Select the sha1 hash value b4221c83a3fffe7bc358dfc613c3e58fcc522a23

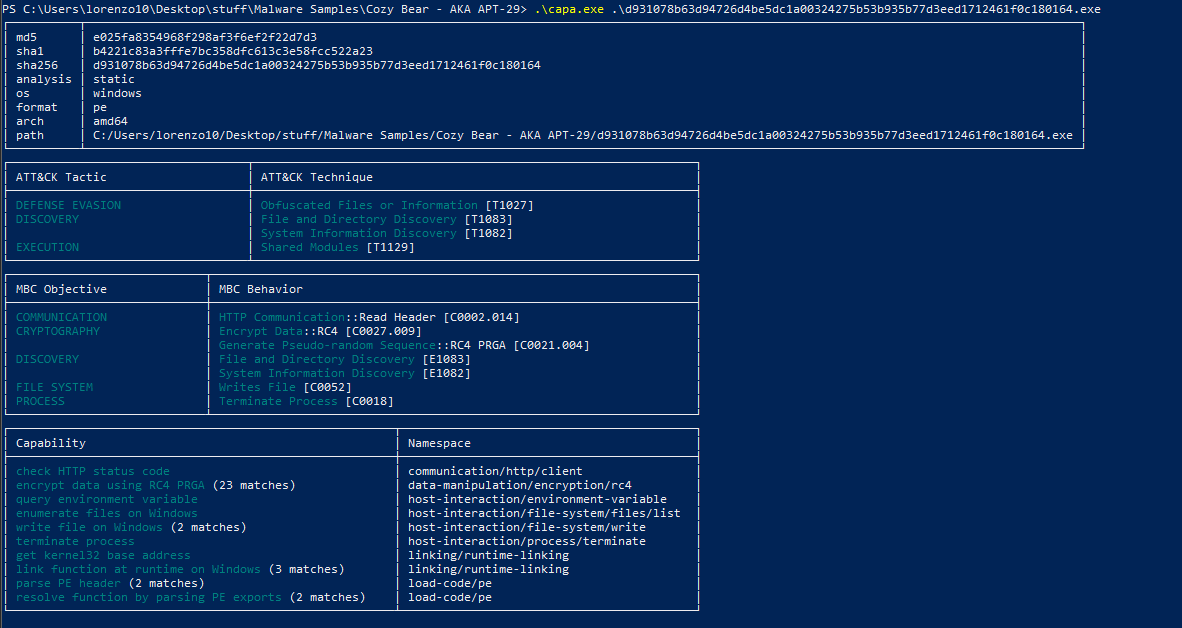point(233,51)
